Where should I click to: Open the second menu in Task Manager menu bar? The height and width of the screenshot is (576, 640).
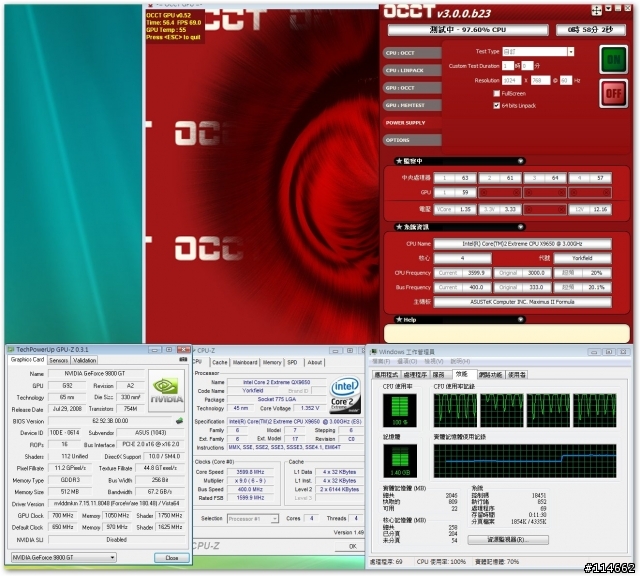[x=407, y=362]
